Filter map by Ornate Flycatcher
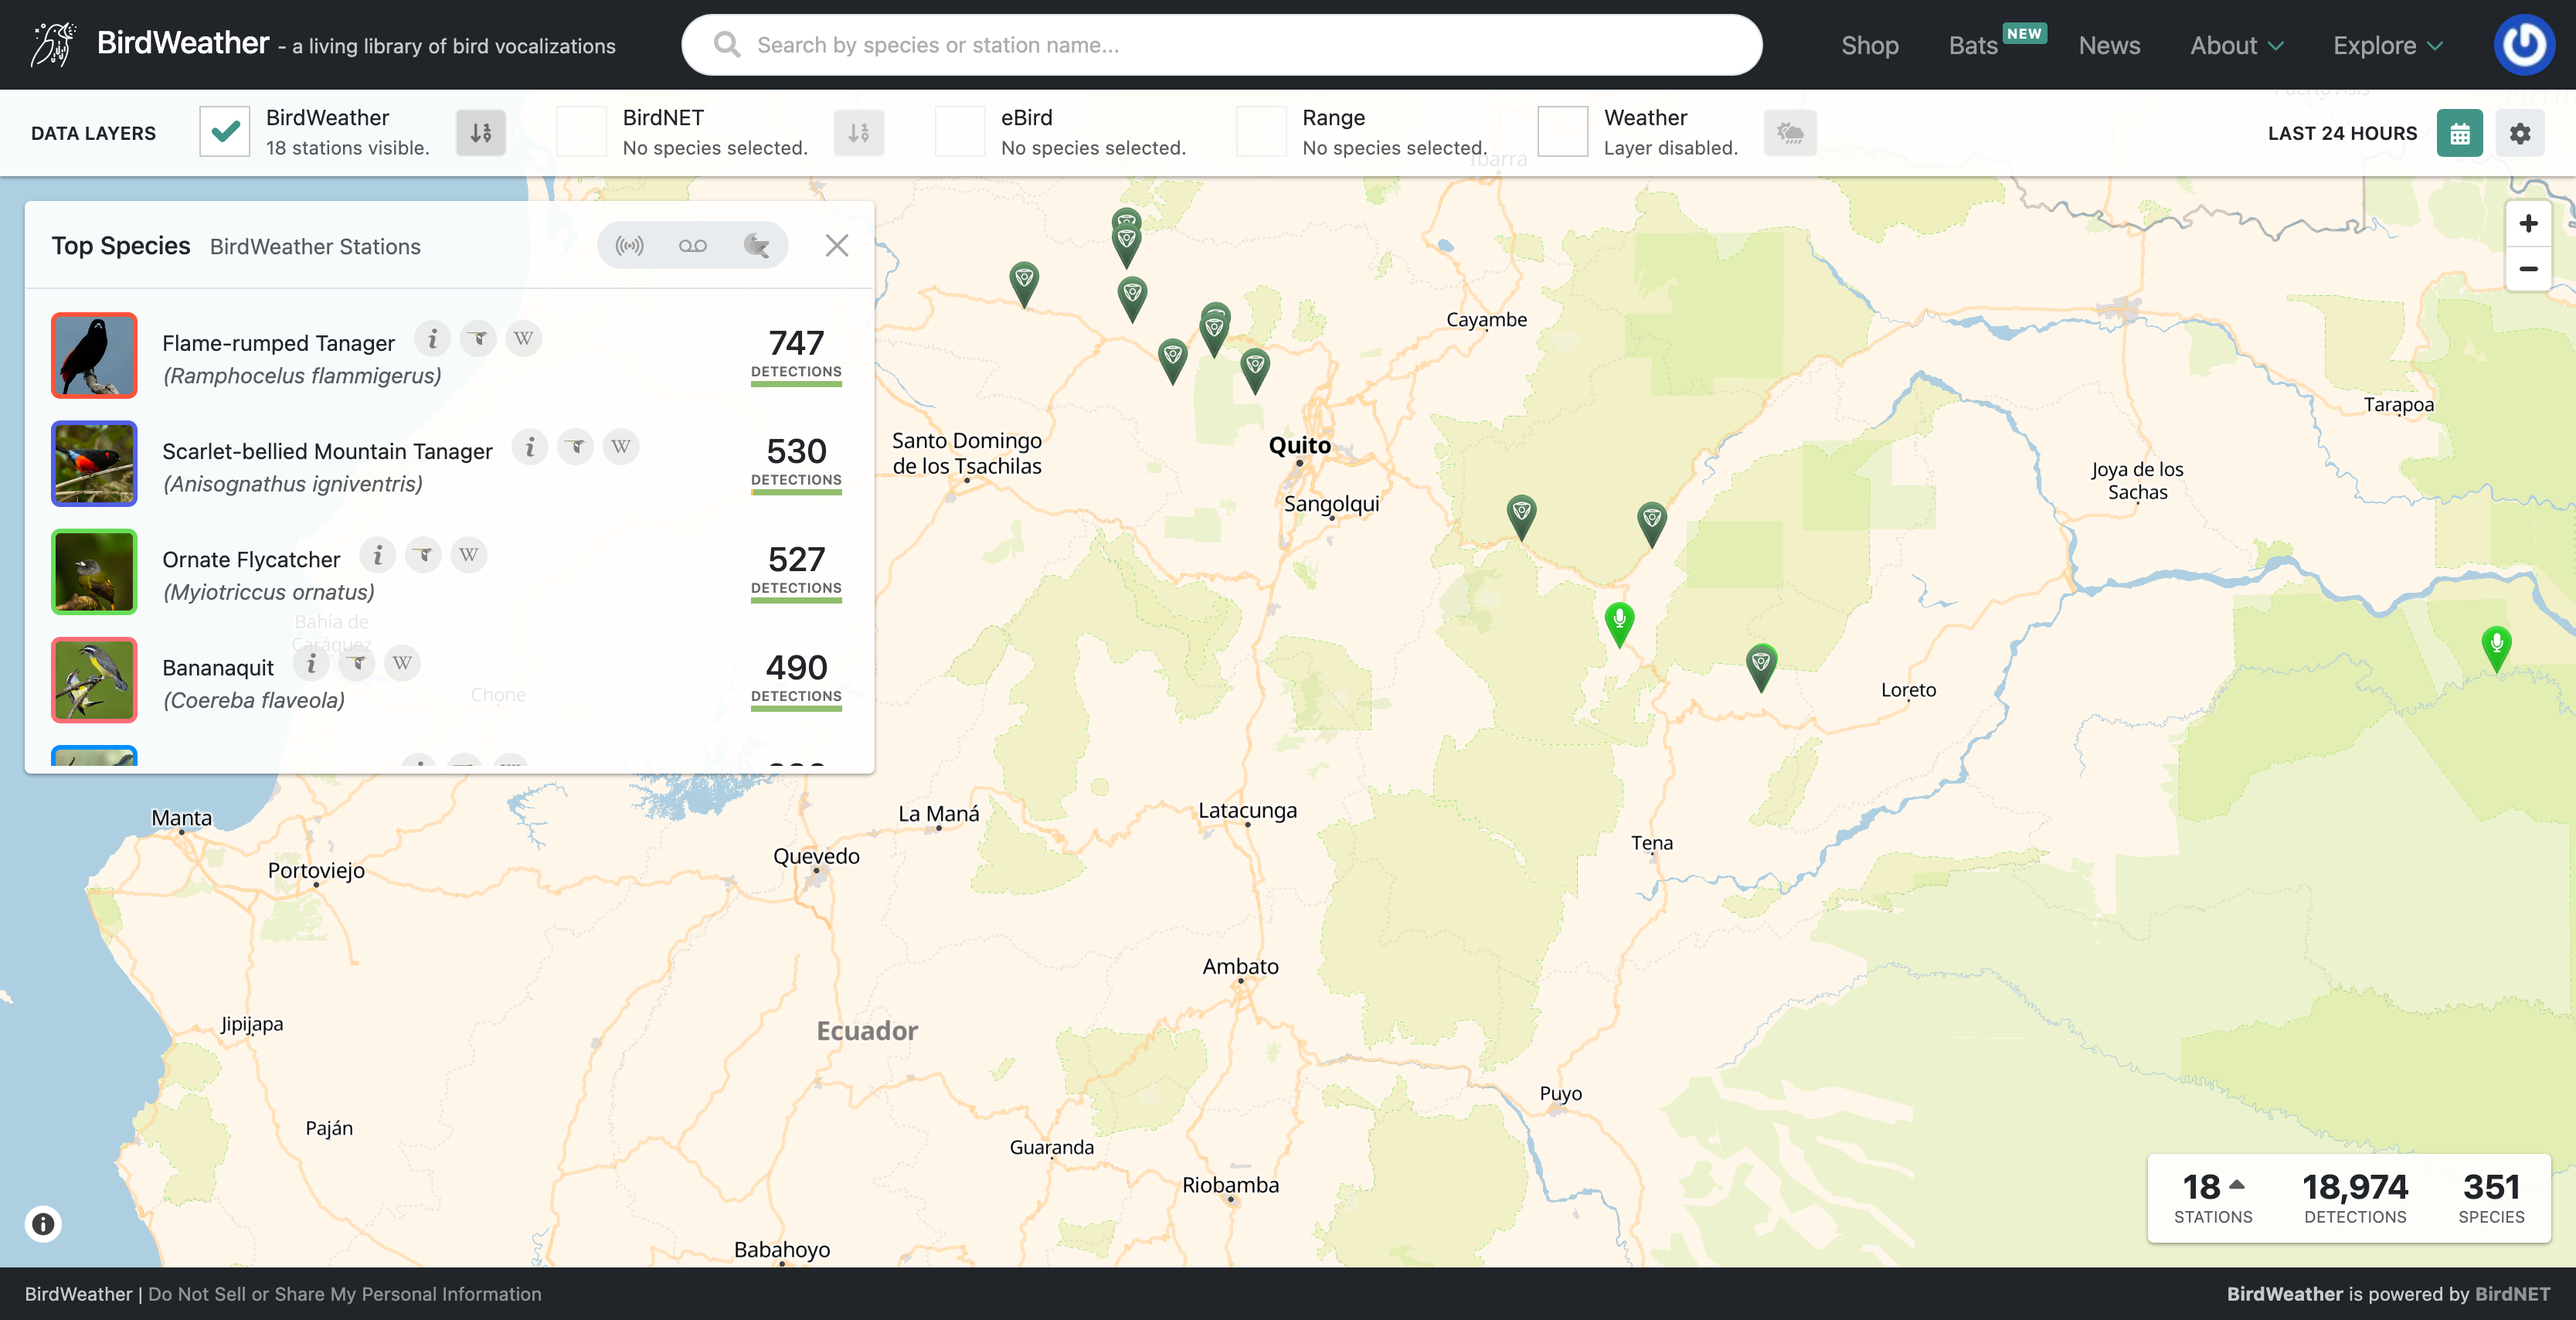2576x1320 pixels. click(x=424, y=555)
